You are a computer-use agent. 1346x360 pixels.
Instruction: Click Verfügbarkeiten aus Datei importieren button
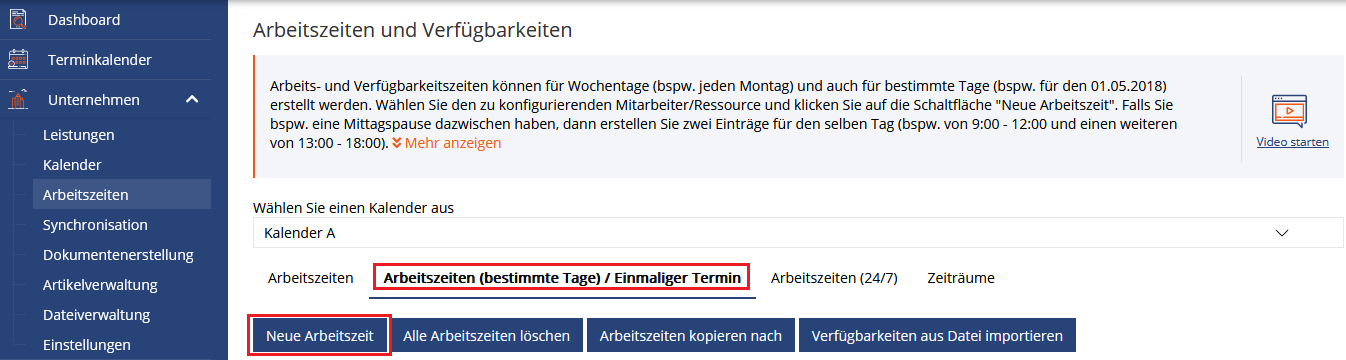937,336
